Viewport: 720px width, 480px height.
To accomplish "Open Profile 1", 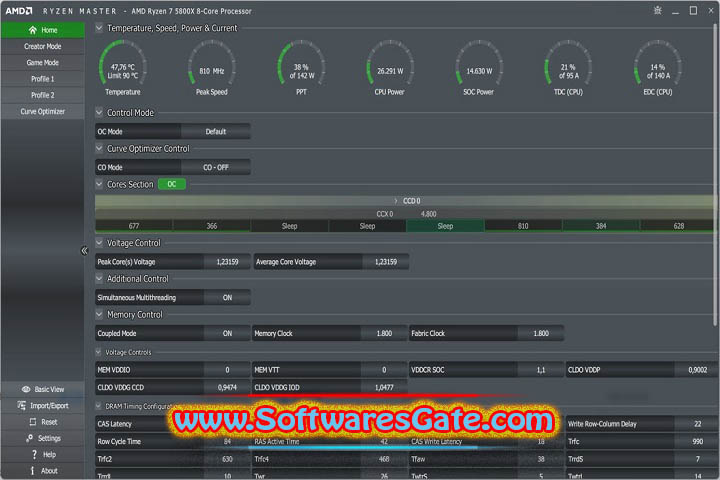I will pyautogui.click(x=43, y=79).
